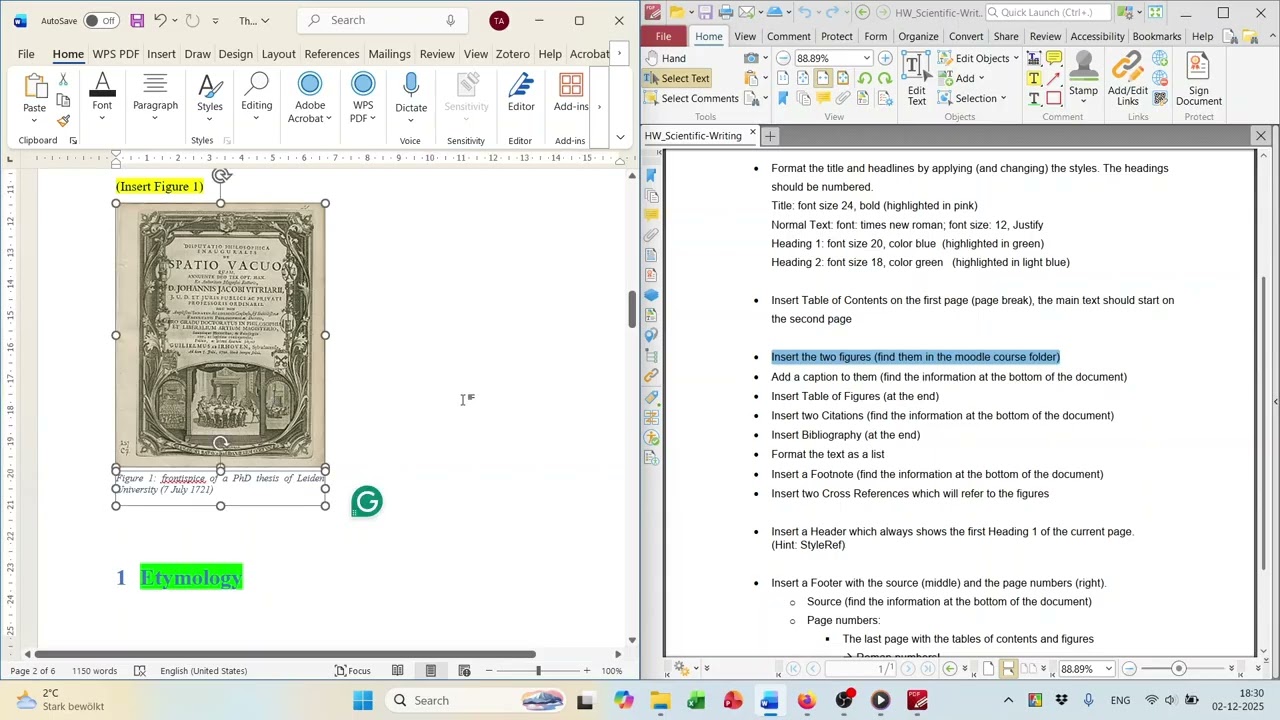Open the Editor pane button
This screenshot has height=720, width=1280.
pos(521,92)
